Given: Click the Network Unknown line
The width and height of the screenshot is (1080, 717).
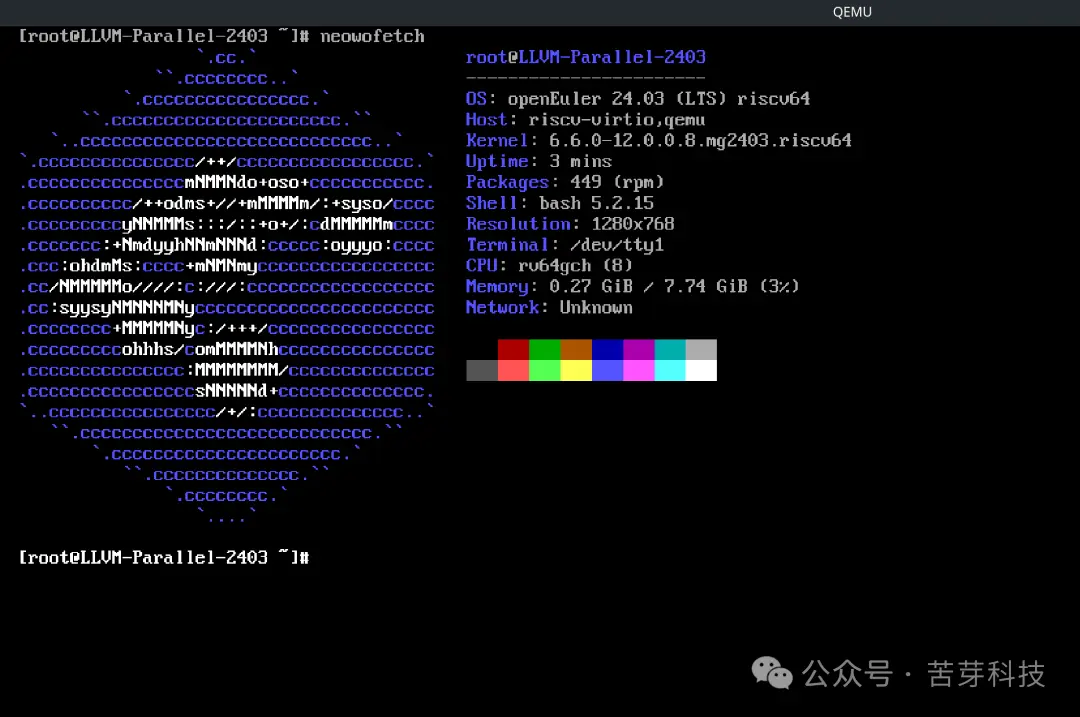Looking at the screenshot, I should (548, 308).
